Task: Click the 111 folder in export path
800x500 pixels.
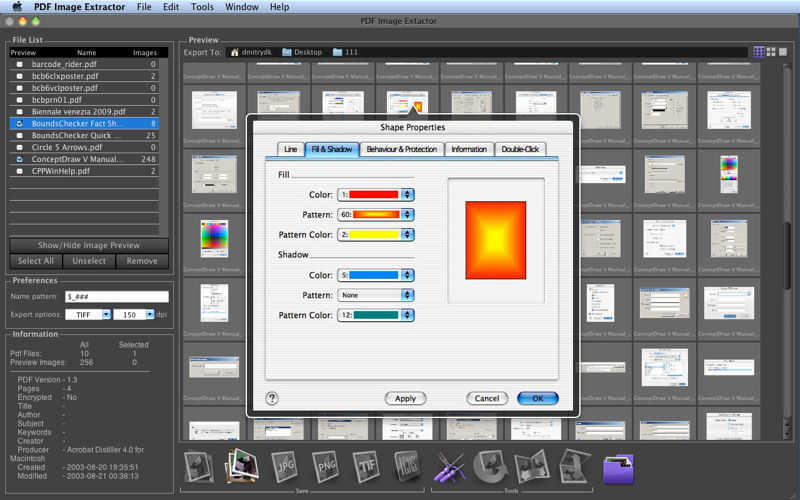Action: click(x=345, y=52)
